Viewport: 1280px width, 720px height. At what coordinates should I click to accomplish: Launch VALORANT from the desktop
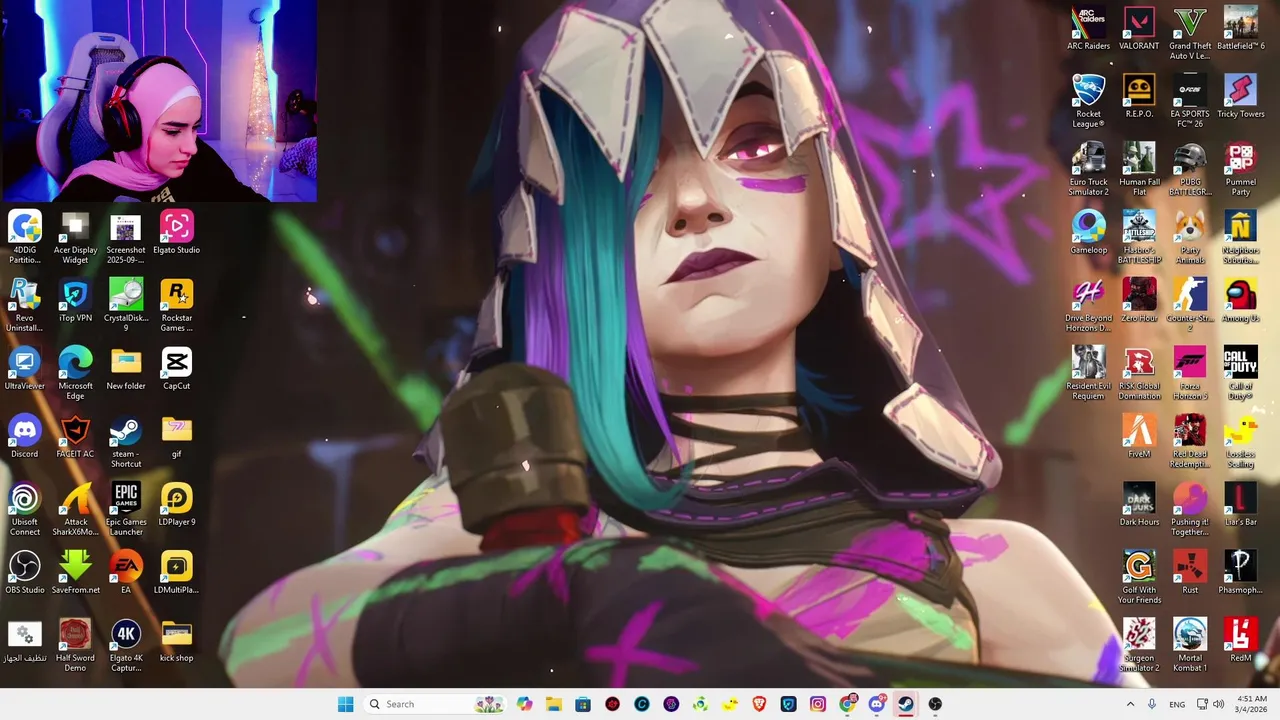tap(1139, 29)
